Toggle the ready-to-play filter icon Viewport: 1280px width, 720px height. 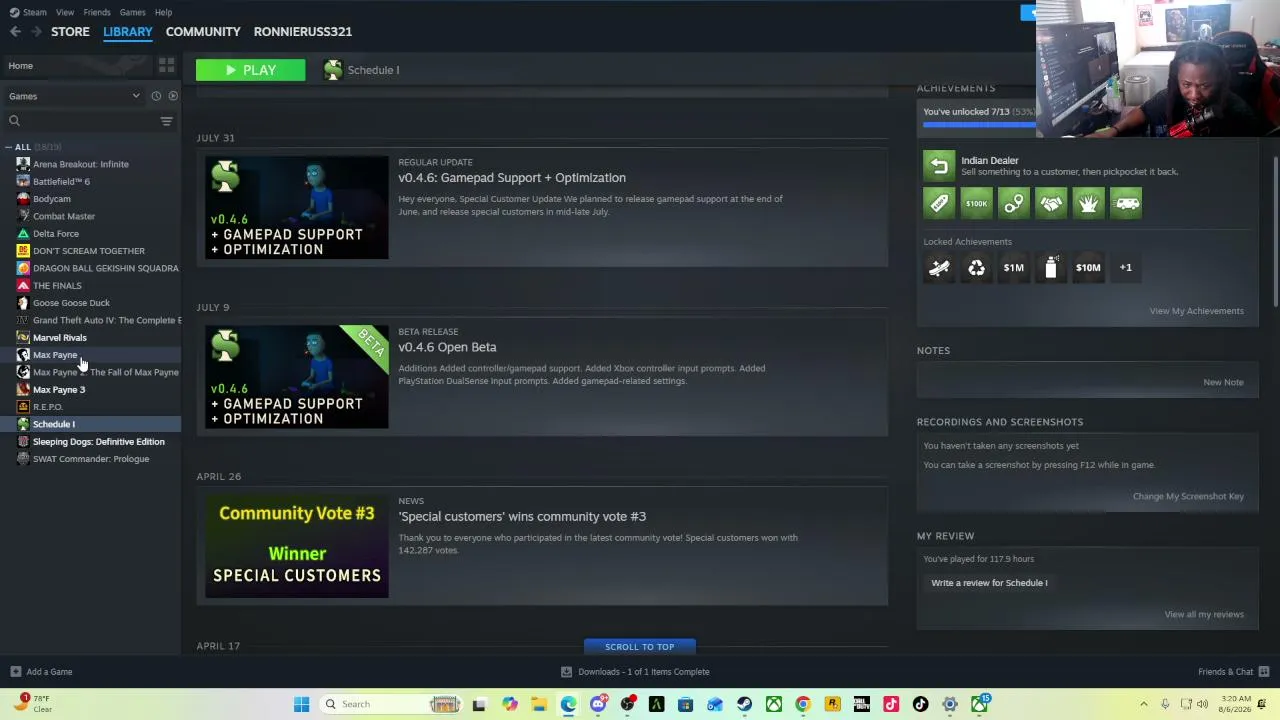pos(173,96)
